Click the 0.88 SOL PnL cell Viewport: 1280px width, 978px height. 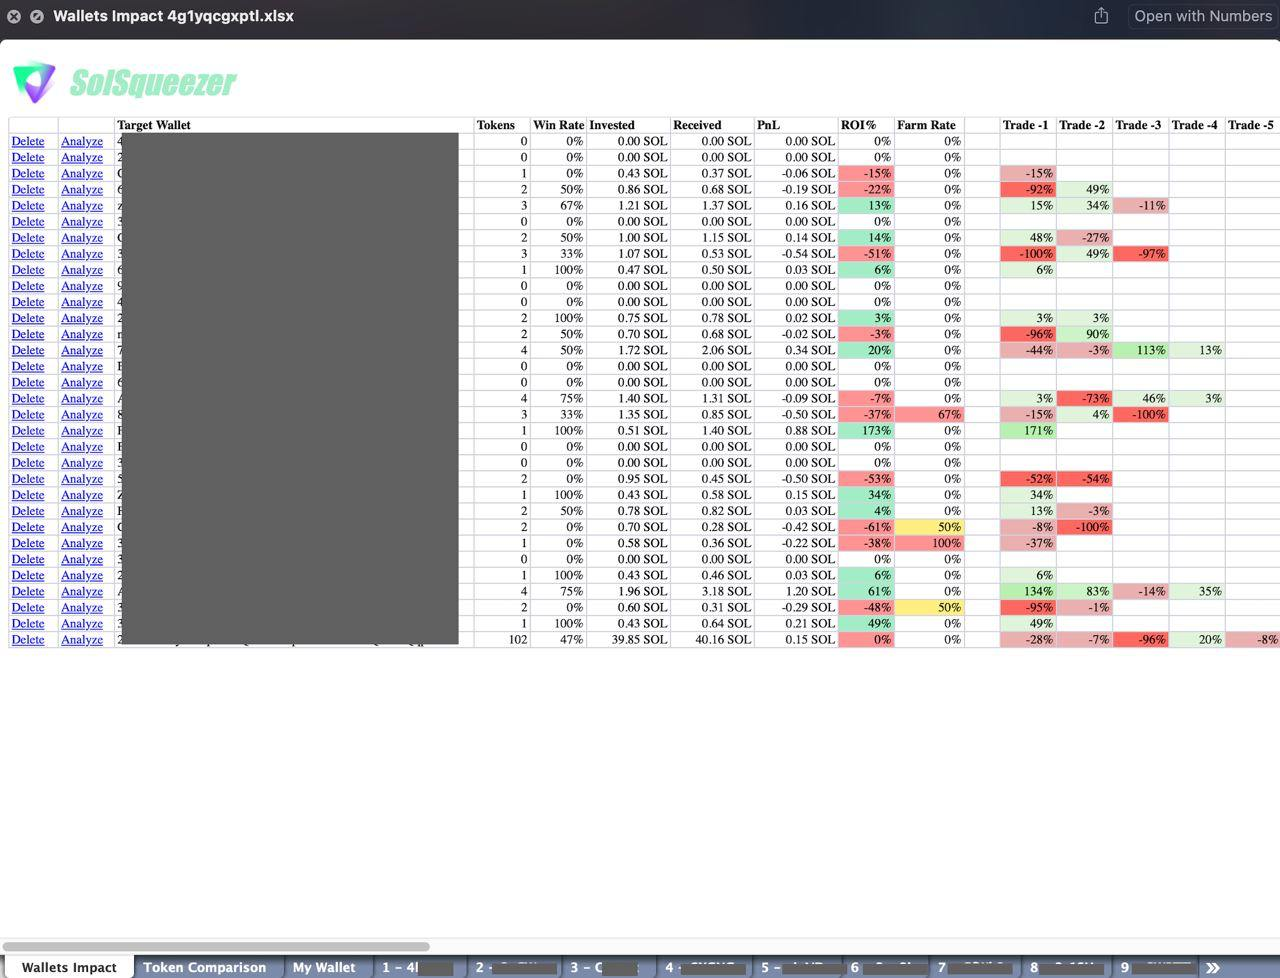pyautogui.click(x=796, y=431)
